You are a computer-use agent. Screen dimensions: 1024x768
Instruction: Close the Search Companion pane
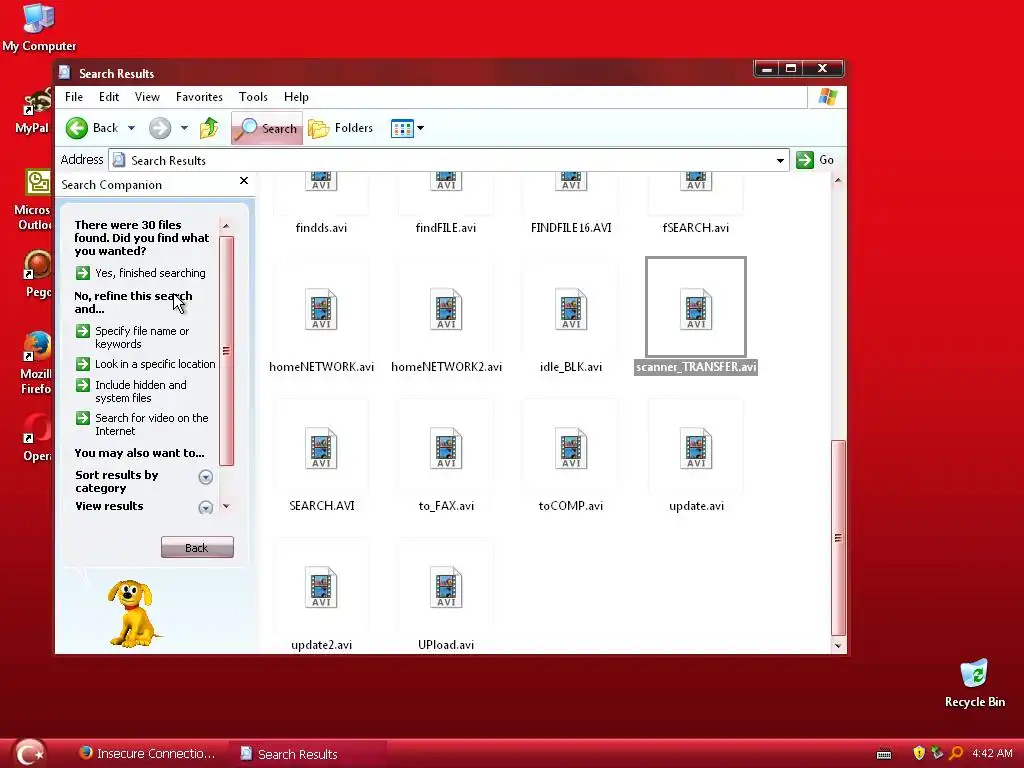(x=244, y=181)
